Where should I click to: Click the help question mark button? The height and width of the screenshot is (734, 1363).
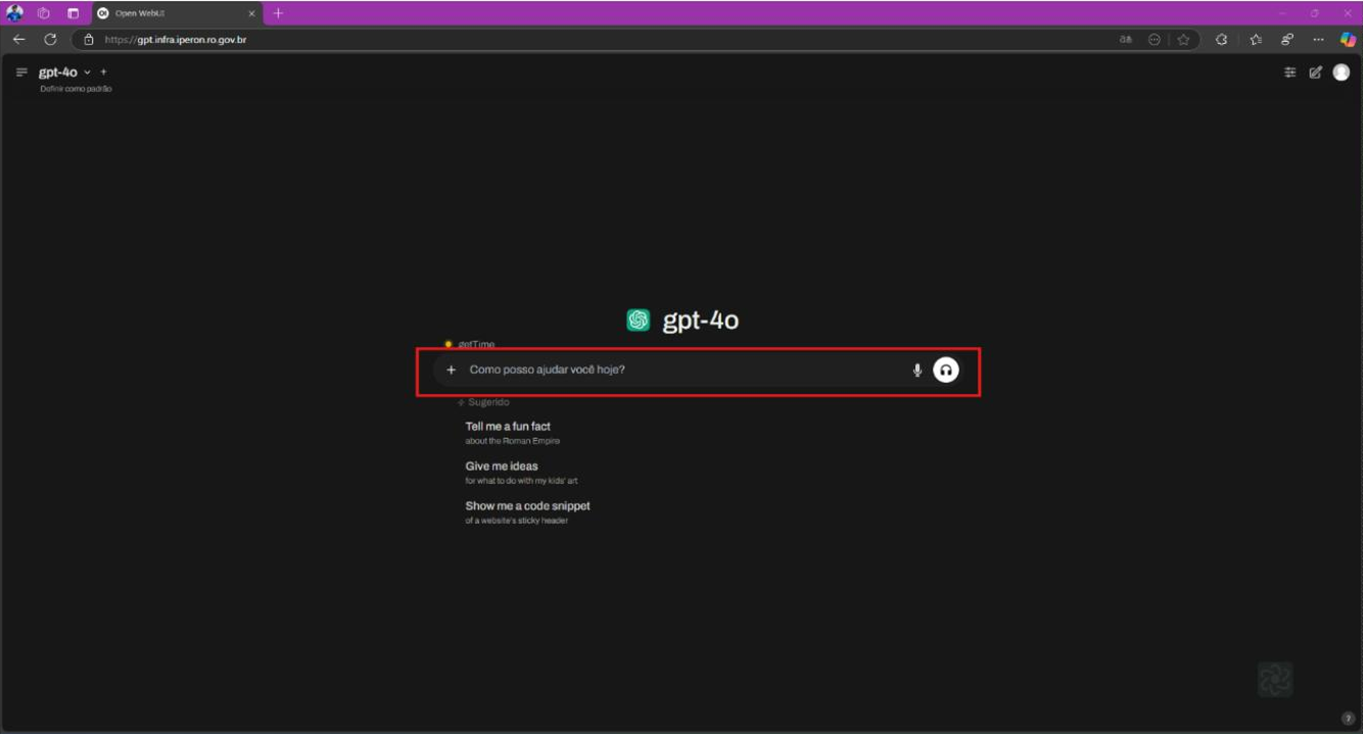1348,718
